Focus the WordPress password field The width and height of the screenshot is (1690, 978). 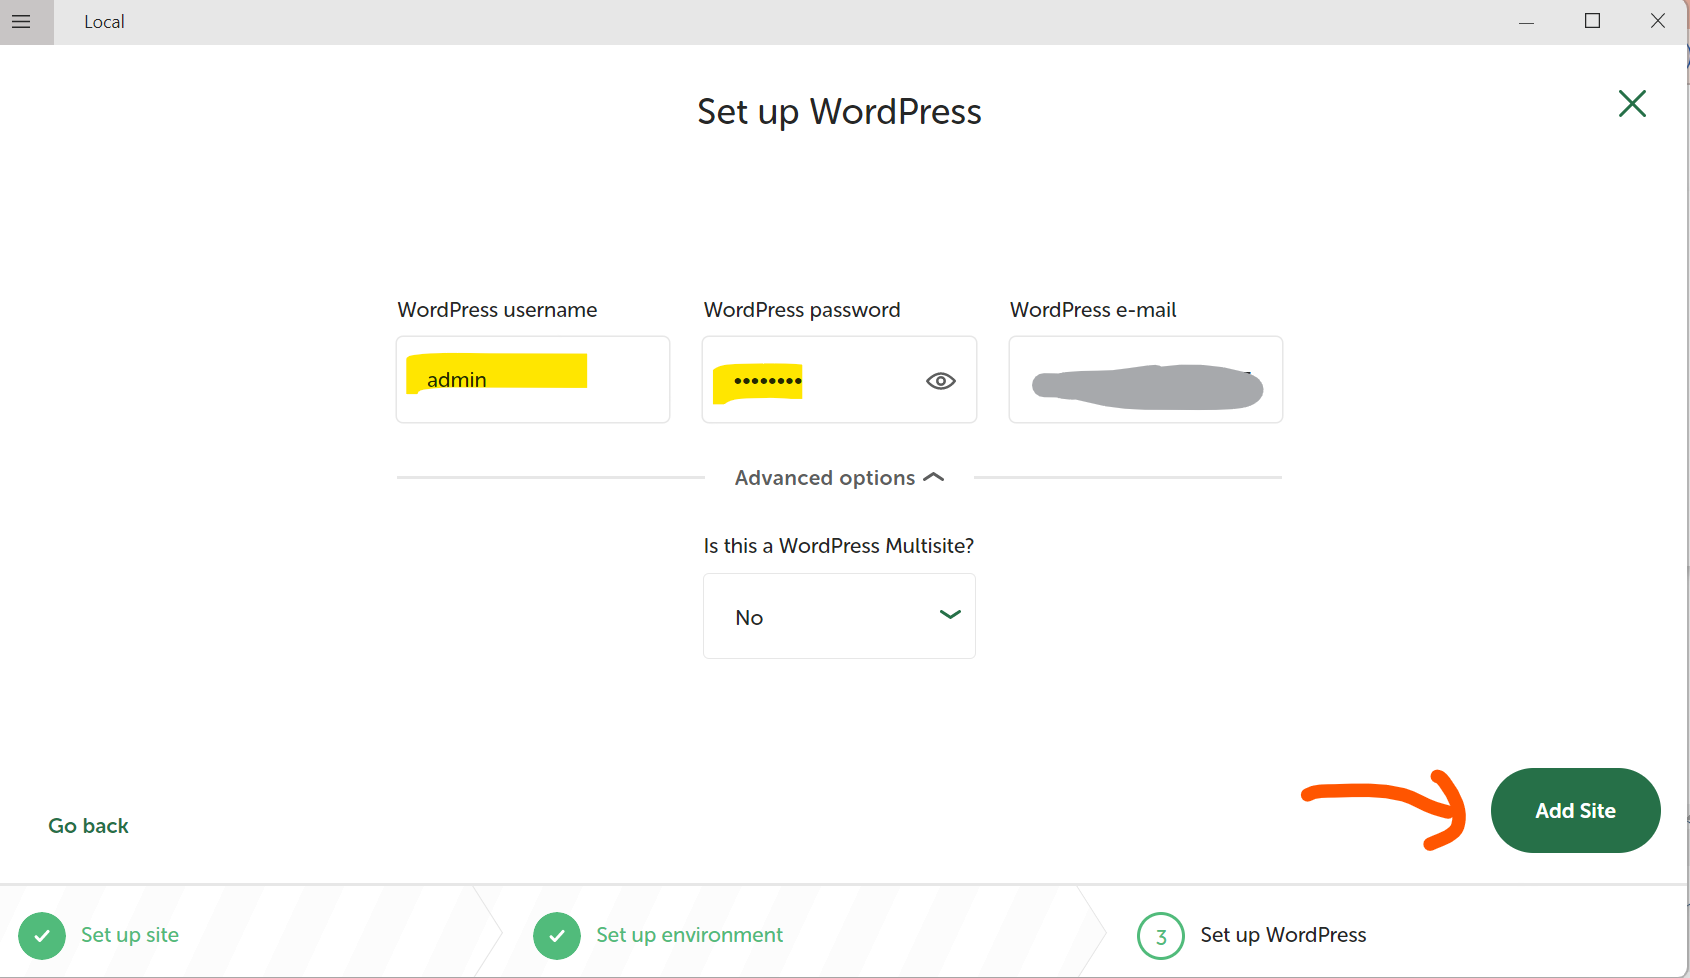[x=839, y=379]
